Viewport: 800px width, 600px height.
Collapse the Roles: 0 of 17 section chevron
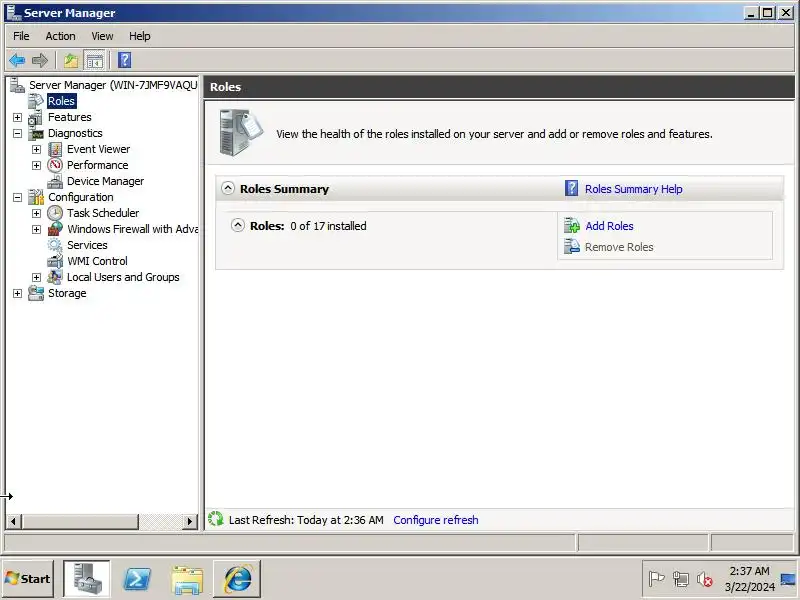tap(237, 225)
